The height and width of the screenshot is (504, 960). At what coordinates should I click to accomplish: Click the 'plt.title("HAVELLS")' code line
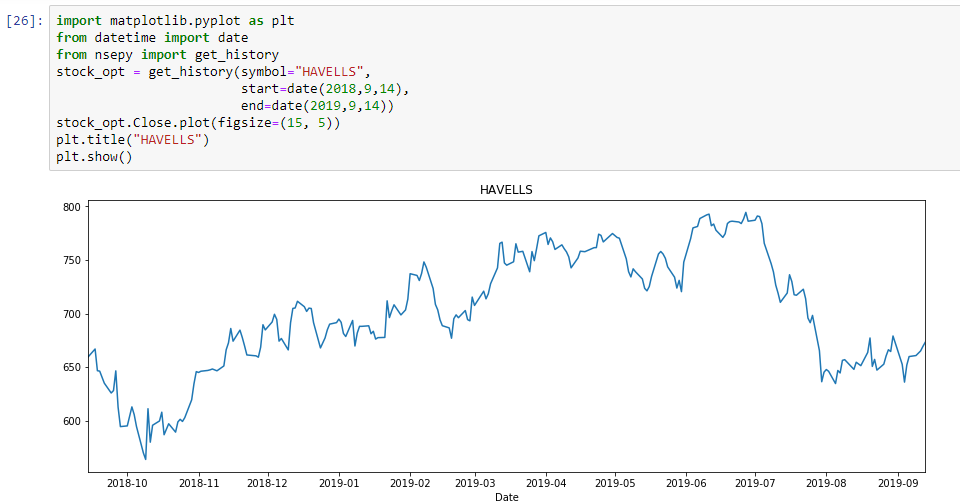pos(133,140)
